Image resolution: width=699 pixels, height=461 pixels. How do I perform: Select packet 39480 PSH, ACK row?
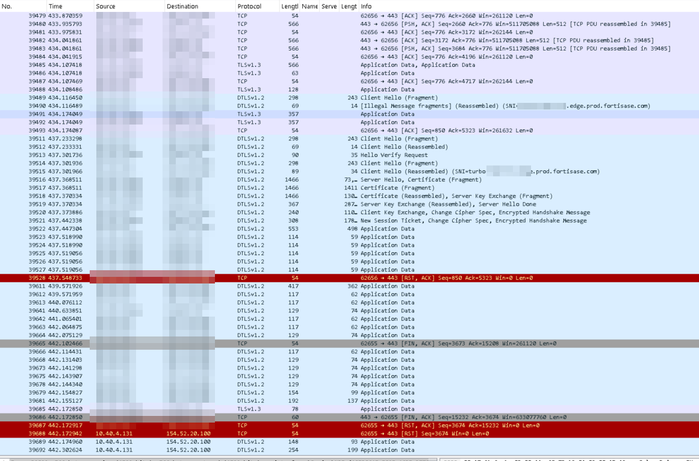coord(350,24)
